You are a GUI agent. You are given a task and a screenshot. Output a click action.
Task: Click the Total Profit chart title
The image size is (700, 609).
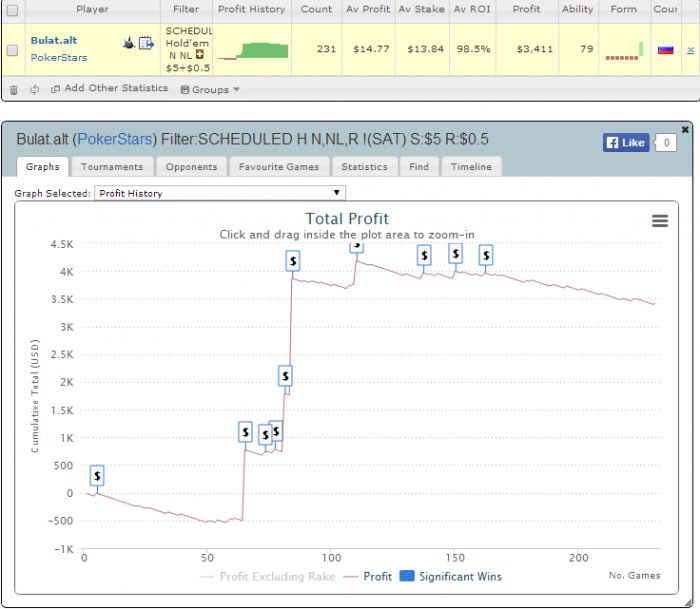347,219
